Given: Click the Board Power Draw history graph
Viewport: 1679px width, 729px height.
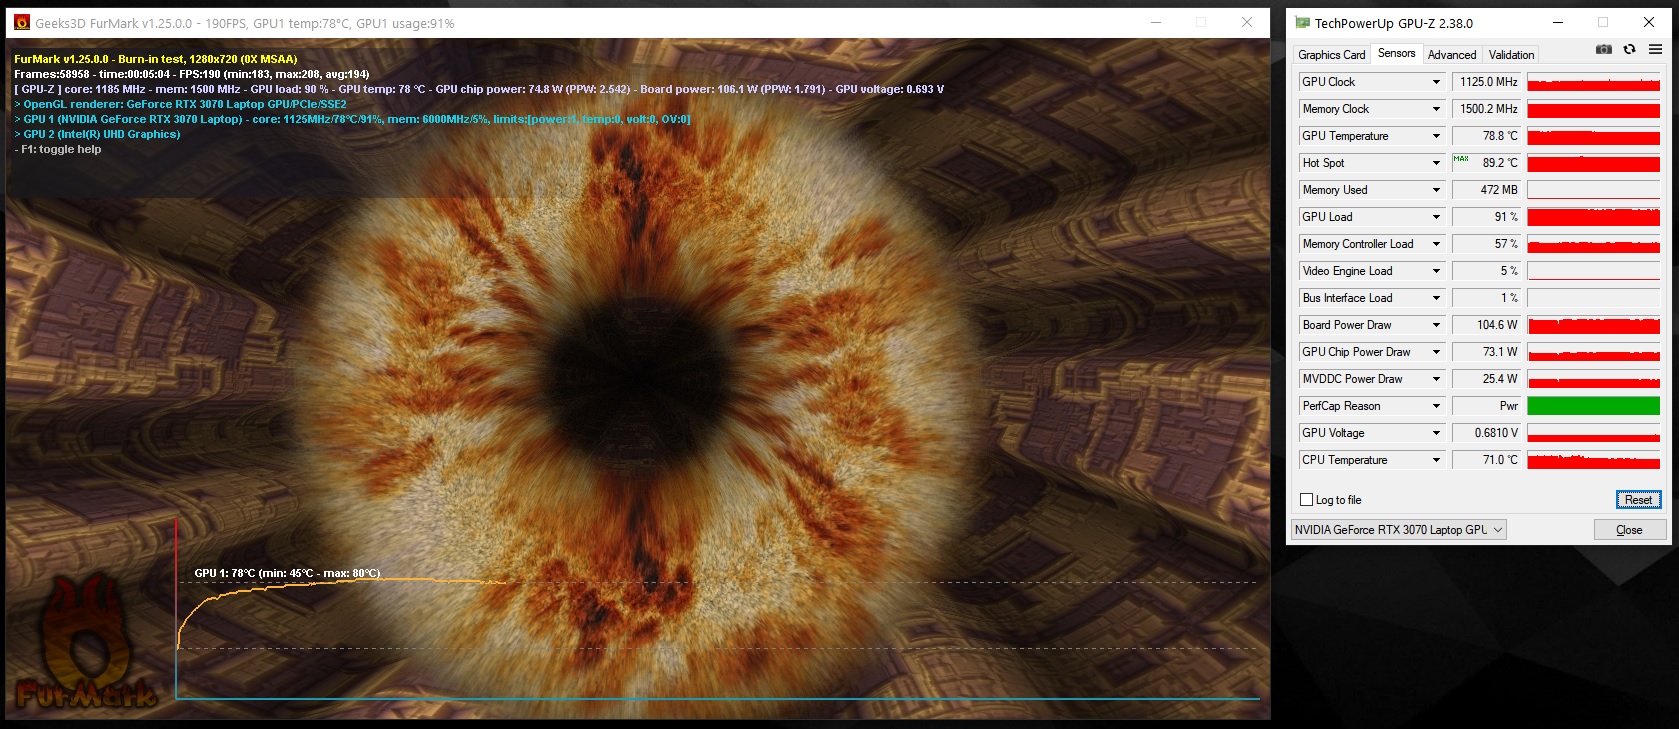Looking at the screenshot, I should pyautogui.click(x=1593, y=325).
